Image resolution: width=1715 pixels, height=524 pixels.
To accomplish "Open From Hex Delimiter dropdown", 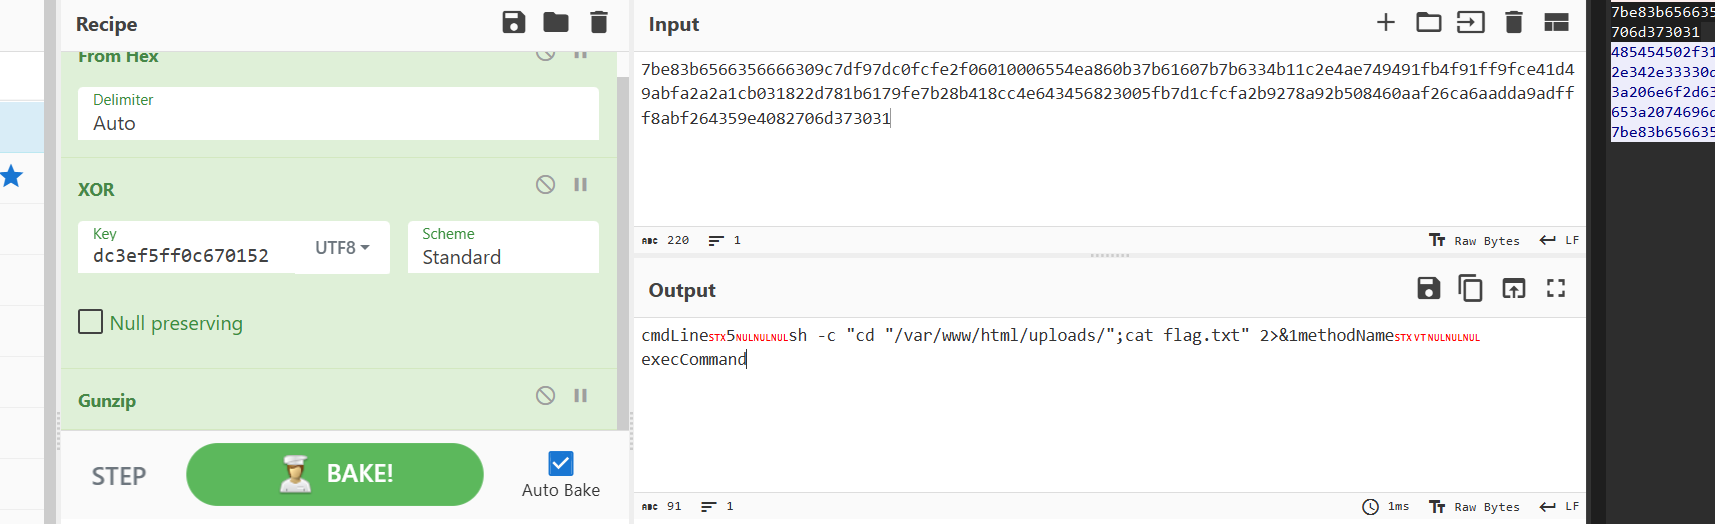I will click(x=338, y=113).
